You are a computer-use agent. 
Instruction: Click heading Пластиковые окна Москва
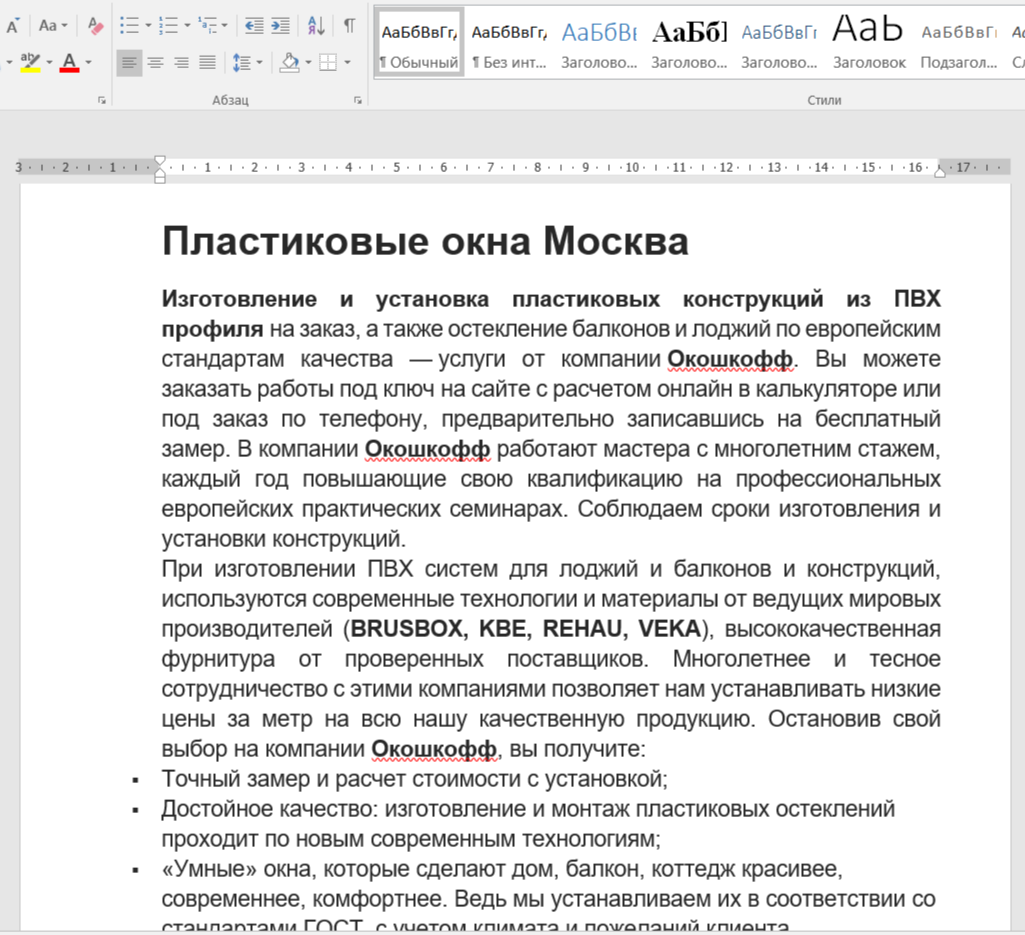pyautogui.click(x=425, y=241)
